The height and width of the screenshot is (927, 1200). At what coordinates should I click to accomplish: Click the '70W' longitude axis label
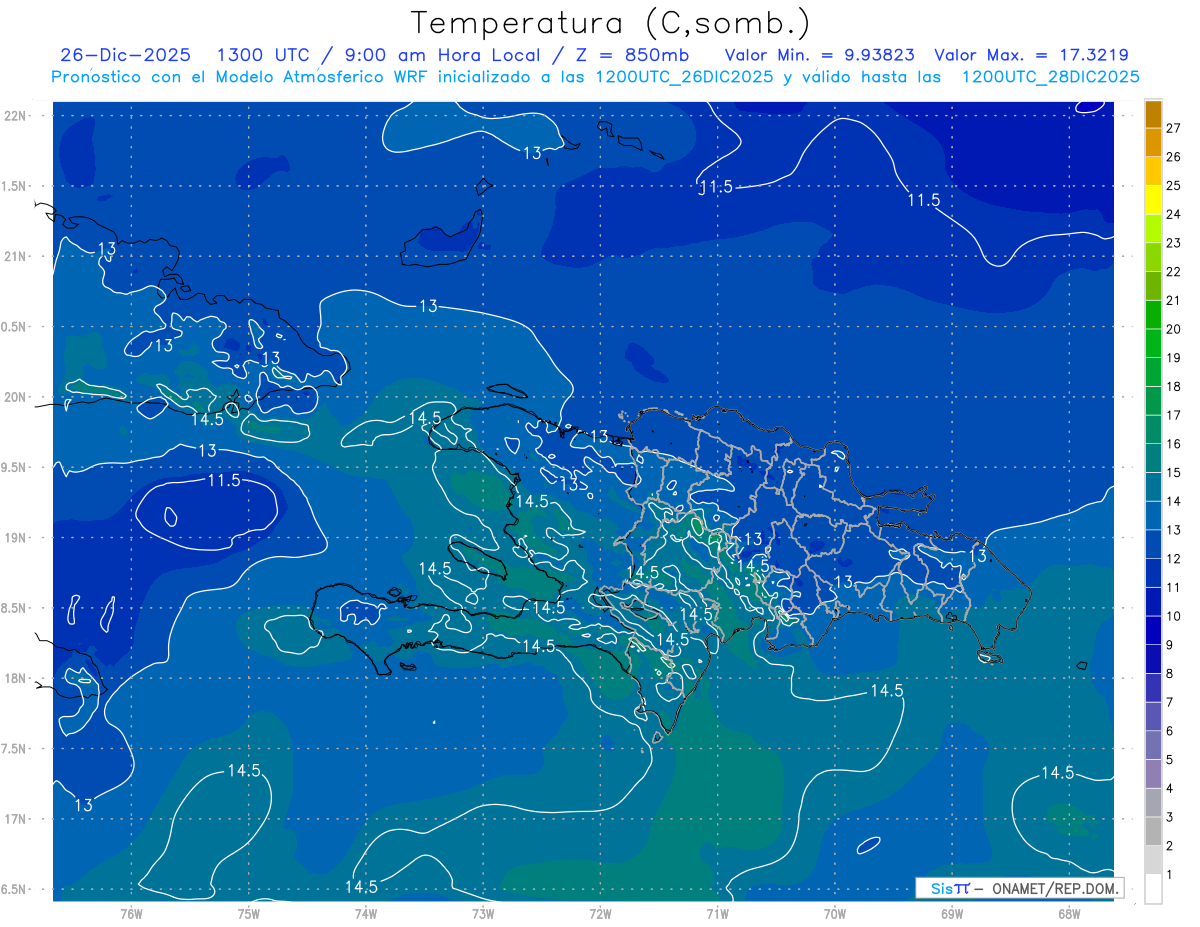[834, 914]
